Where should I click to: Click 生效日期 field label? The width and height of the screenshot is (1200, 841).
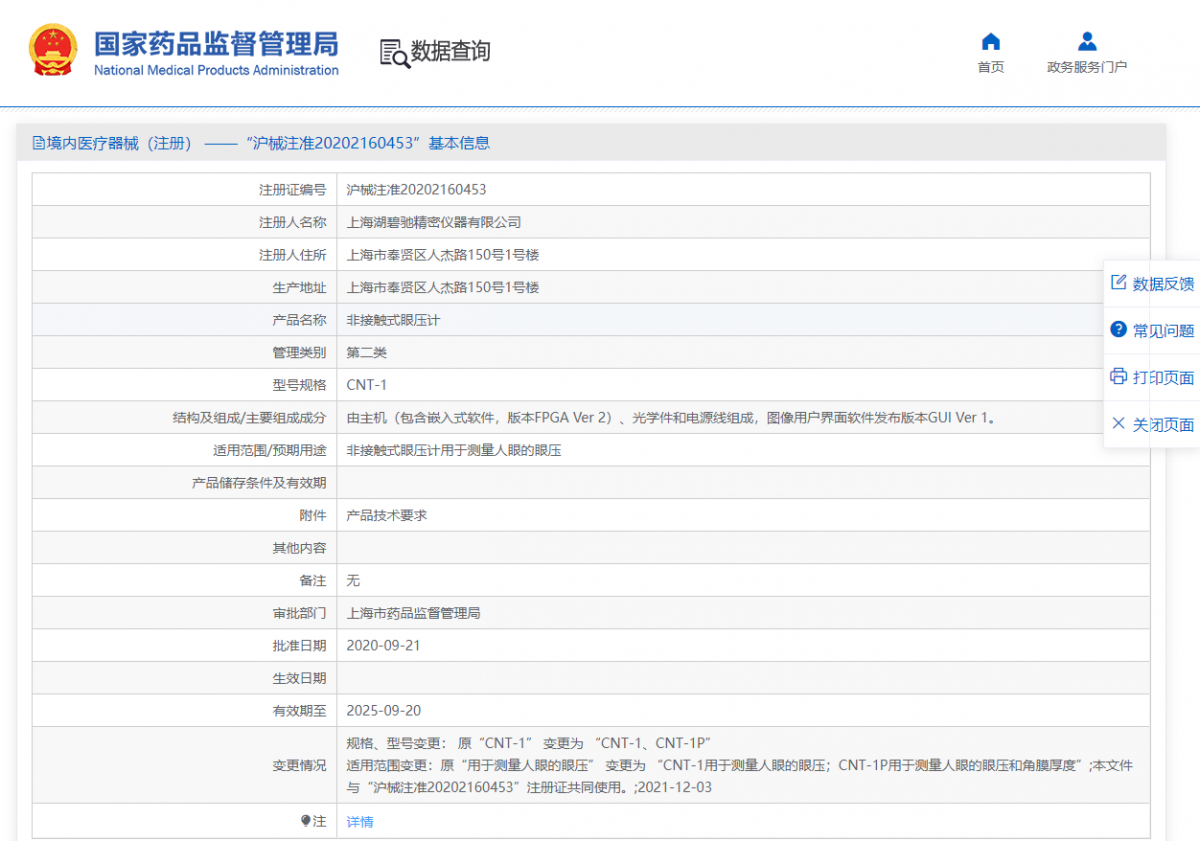(x=299, y=678)
